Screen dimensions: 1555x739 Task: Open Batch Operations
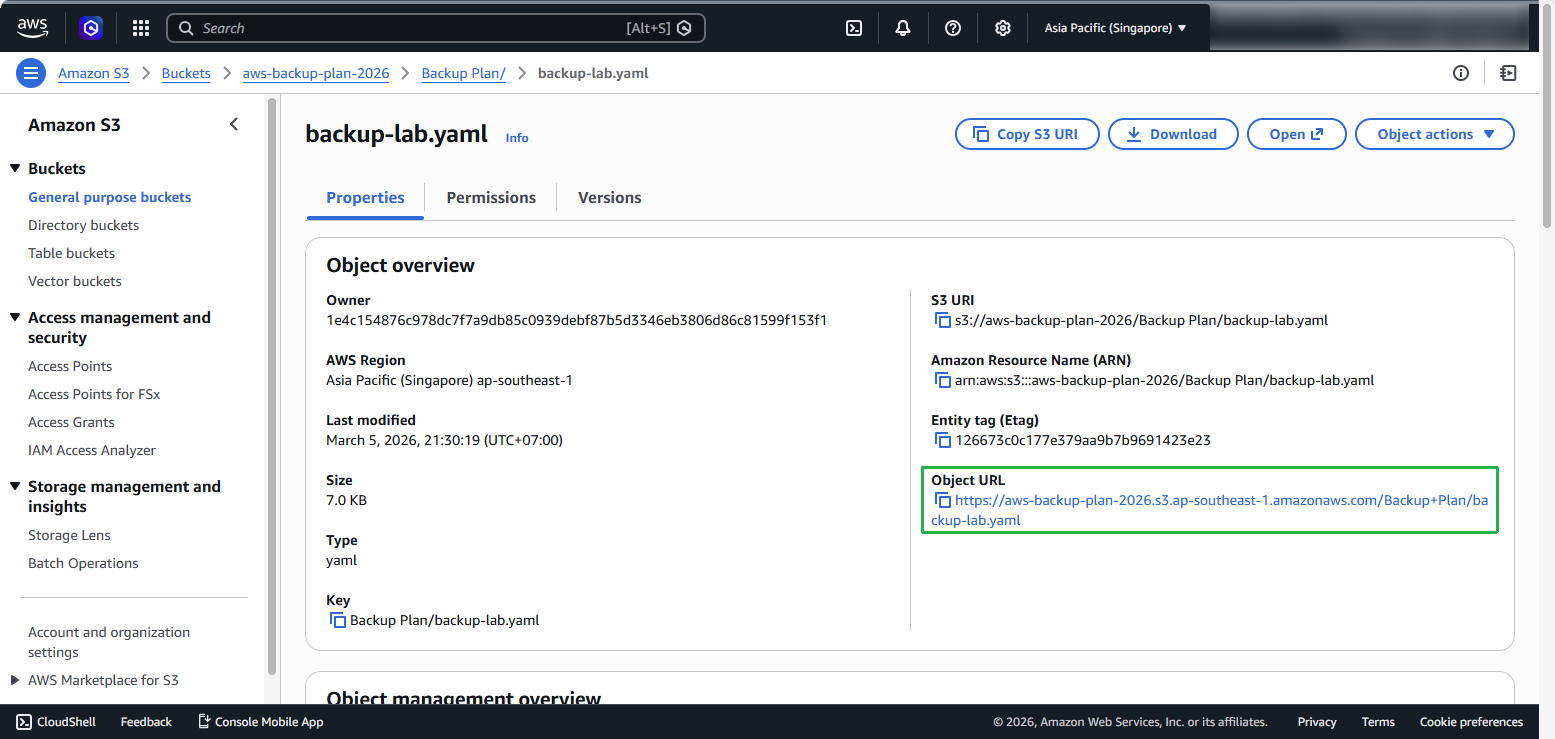[84, 564]
